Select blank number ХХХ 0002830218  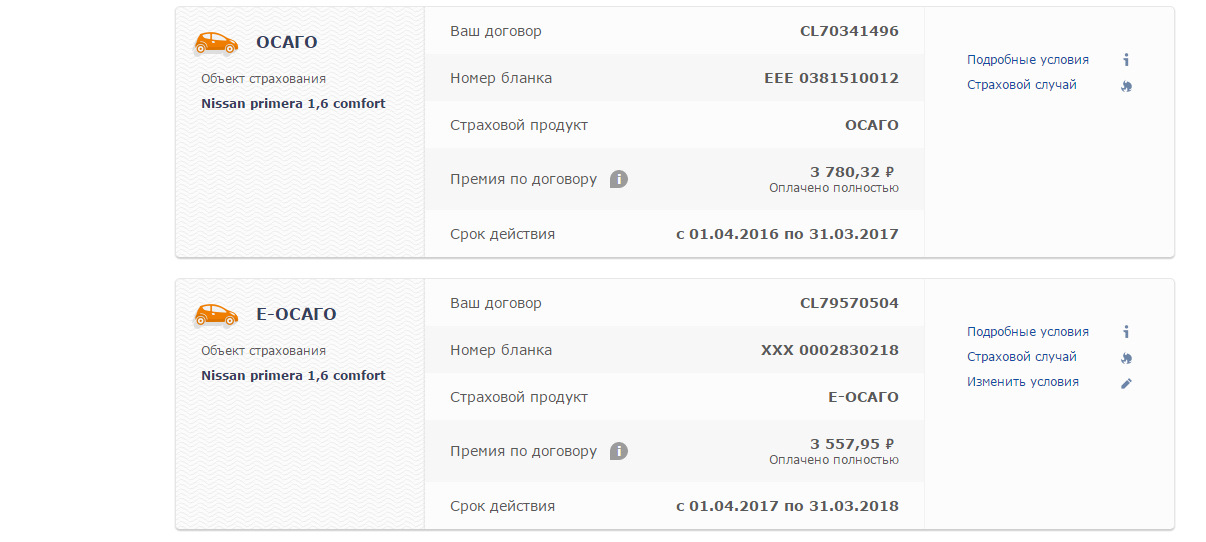click(x=829, y=350)
